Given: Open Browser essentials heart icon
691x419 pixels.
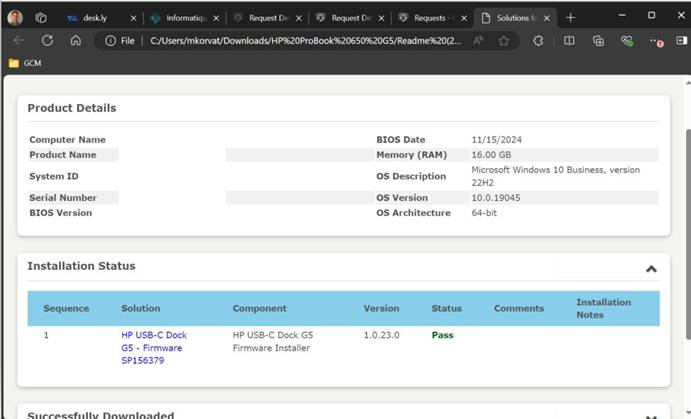Looking at the screenshot, I should click(x=627, y=41).
